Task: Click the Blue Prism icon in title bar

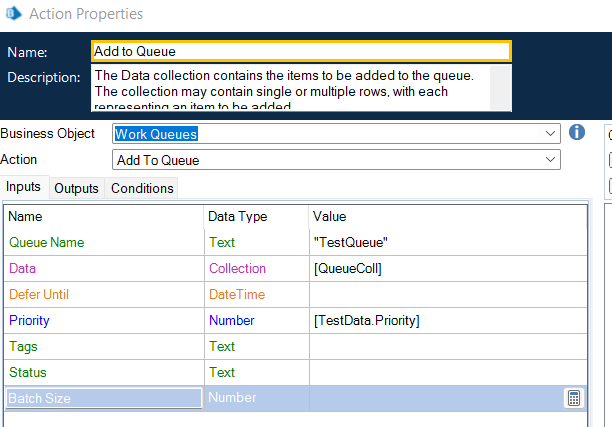Action: point(13,14)
